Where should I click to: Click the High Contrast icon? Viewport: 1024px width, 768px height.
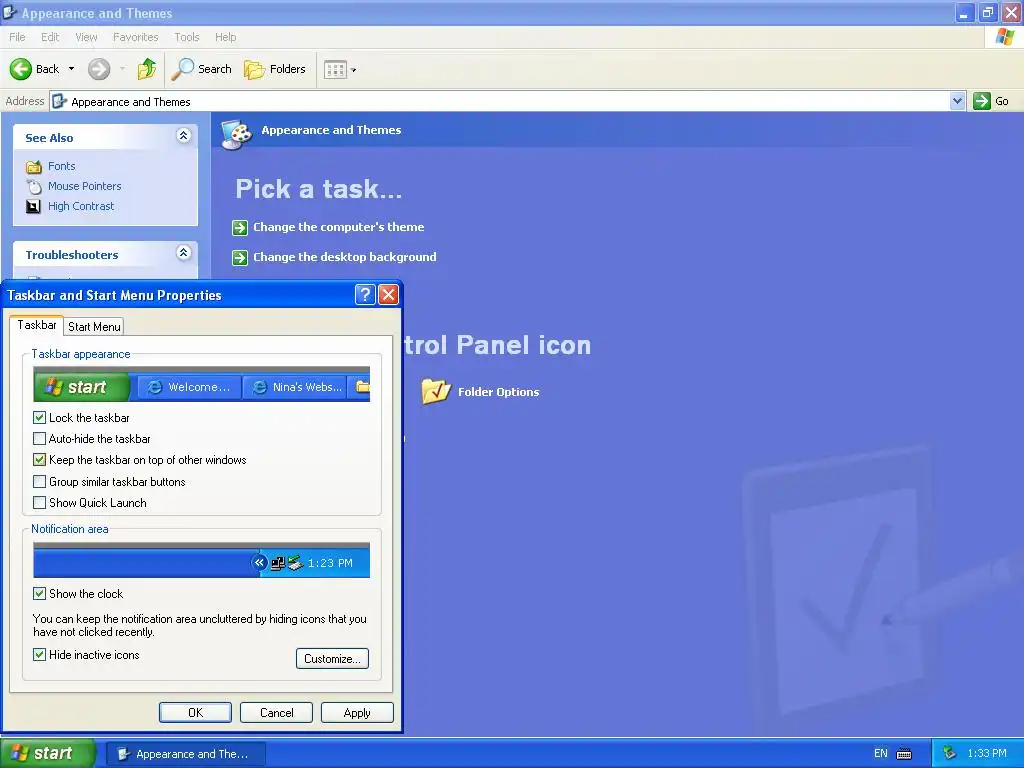pos(33,206)
